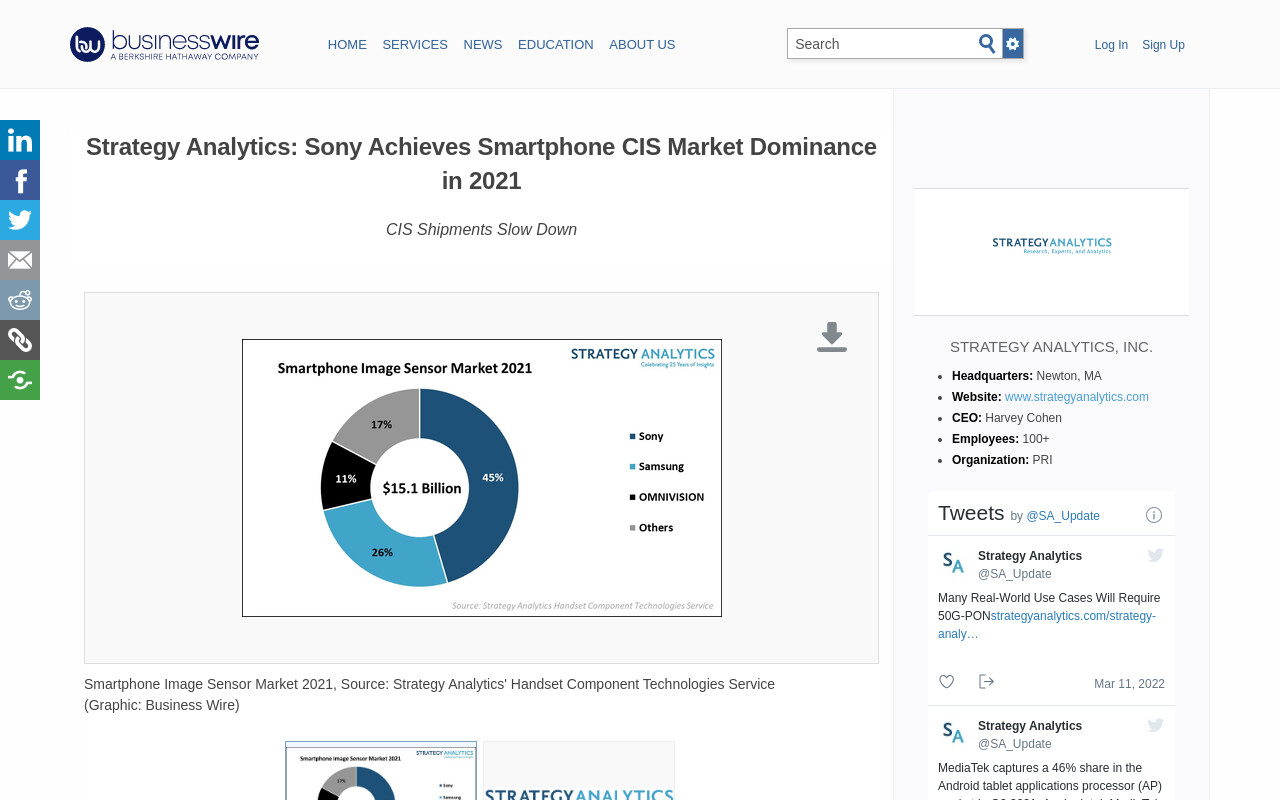Open HOME menu item
Viewport: 1280px width, 800px height.
click(347, 45)
